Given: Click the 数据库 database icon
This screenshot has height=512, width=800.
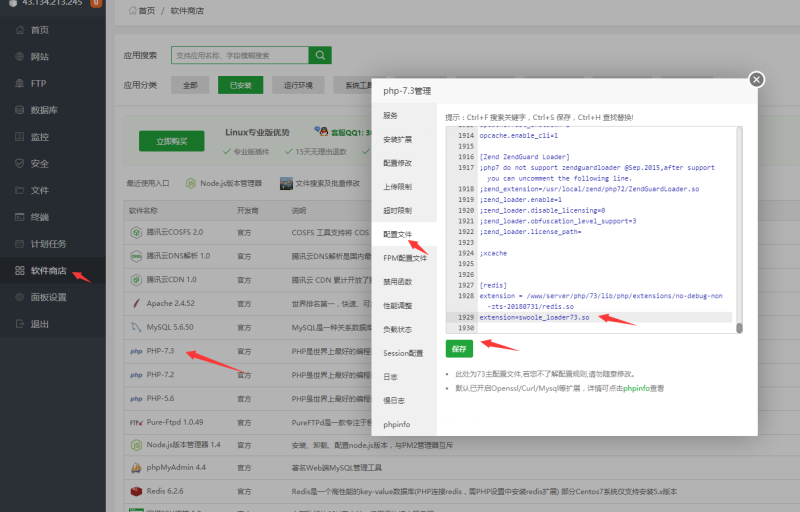Looking at the screenshot, I should [x=19, y=110].
